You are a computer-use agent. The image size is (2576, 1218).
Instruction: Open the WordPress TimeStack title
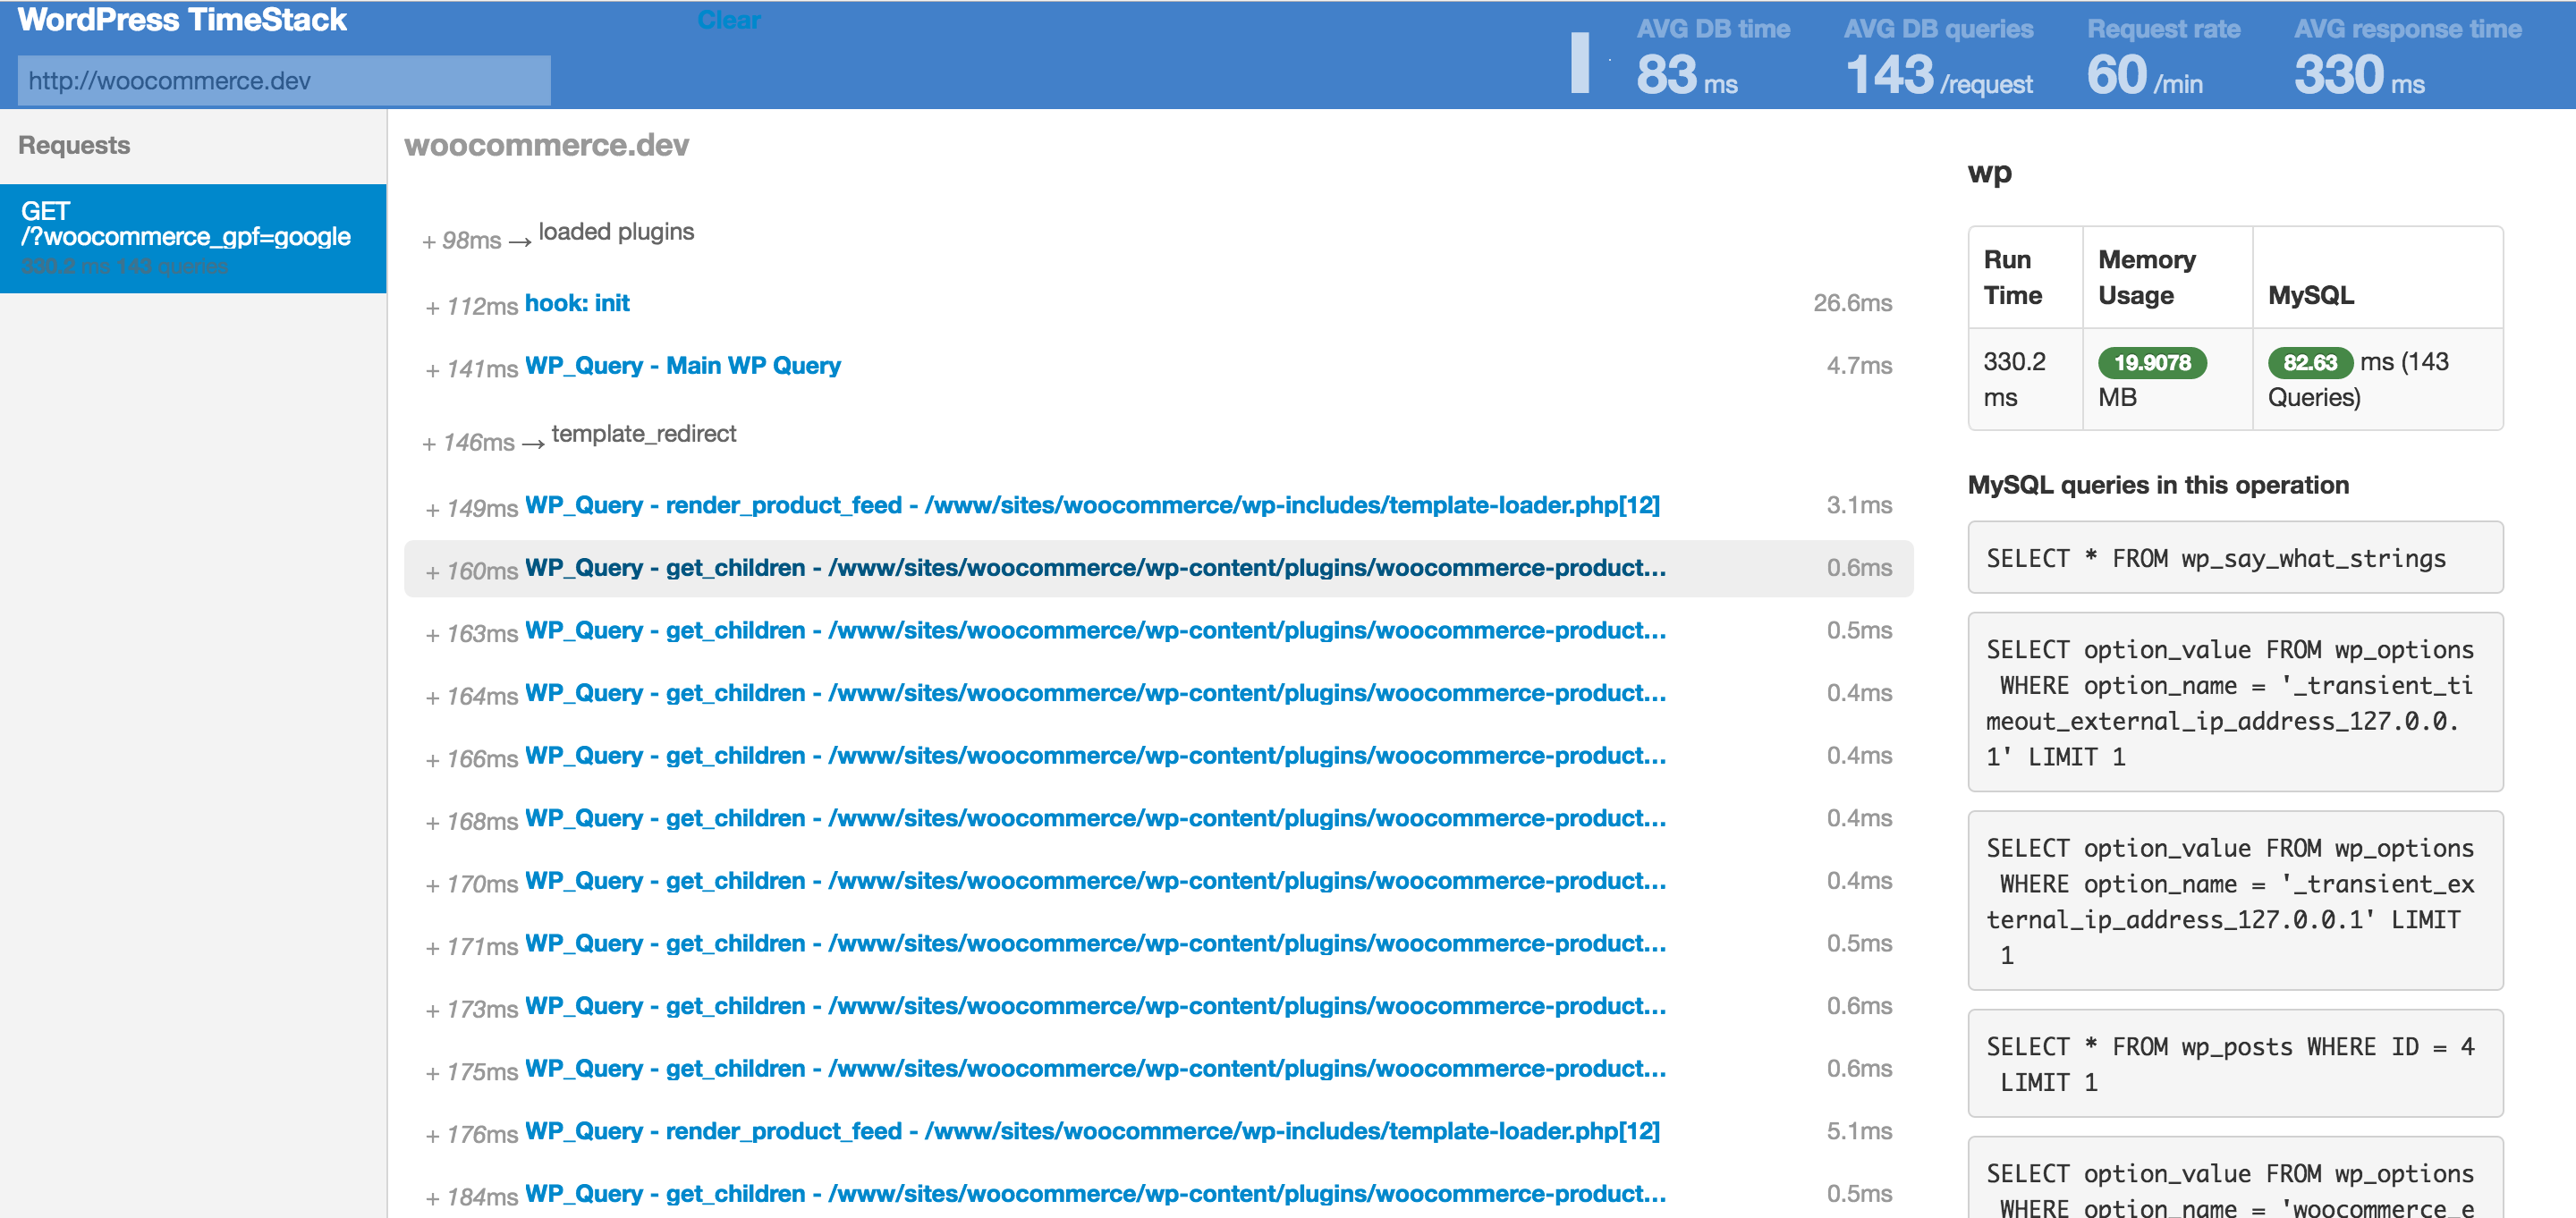(x=182, y=20)
